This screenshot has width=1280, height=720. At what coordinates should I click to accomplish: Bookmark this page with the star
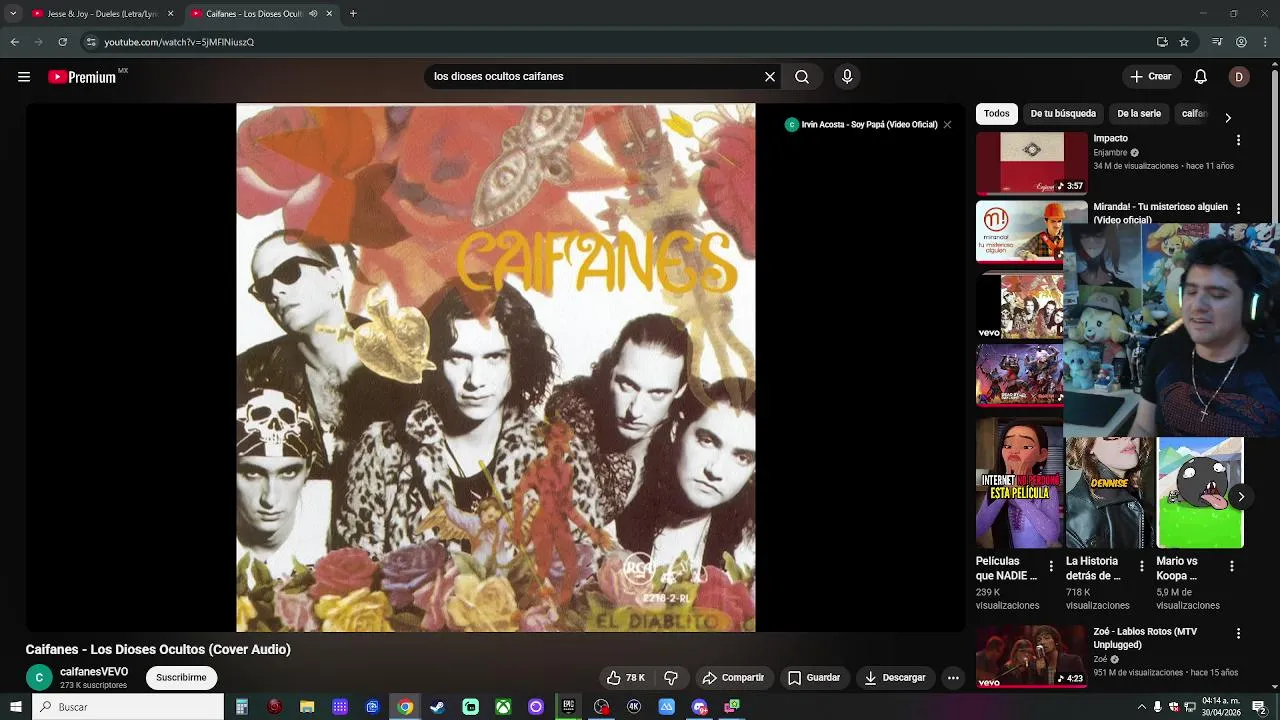click(x=1184, y=42)
